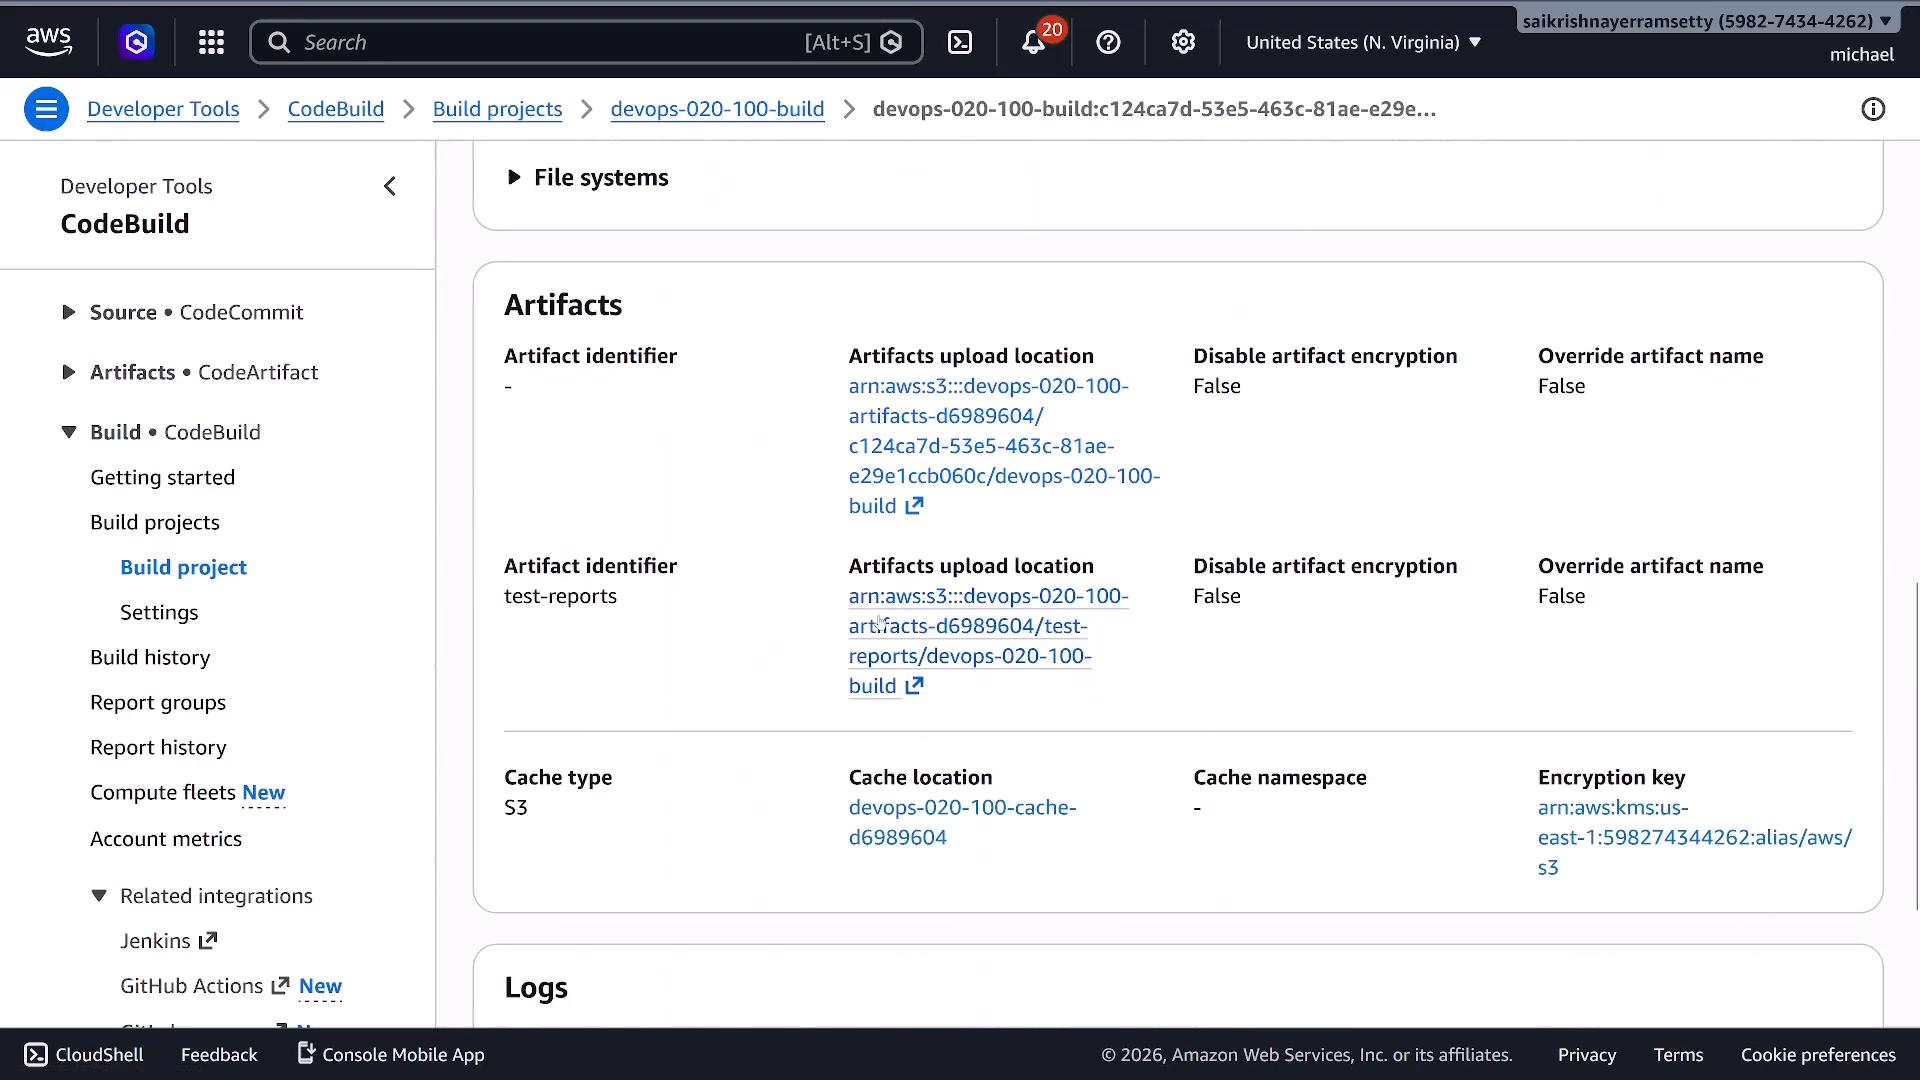Click the CloudShell icon in footer

[36, 1055]
